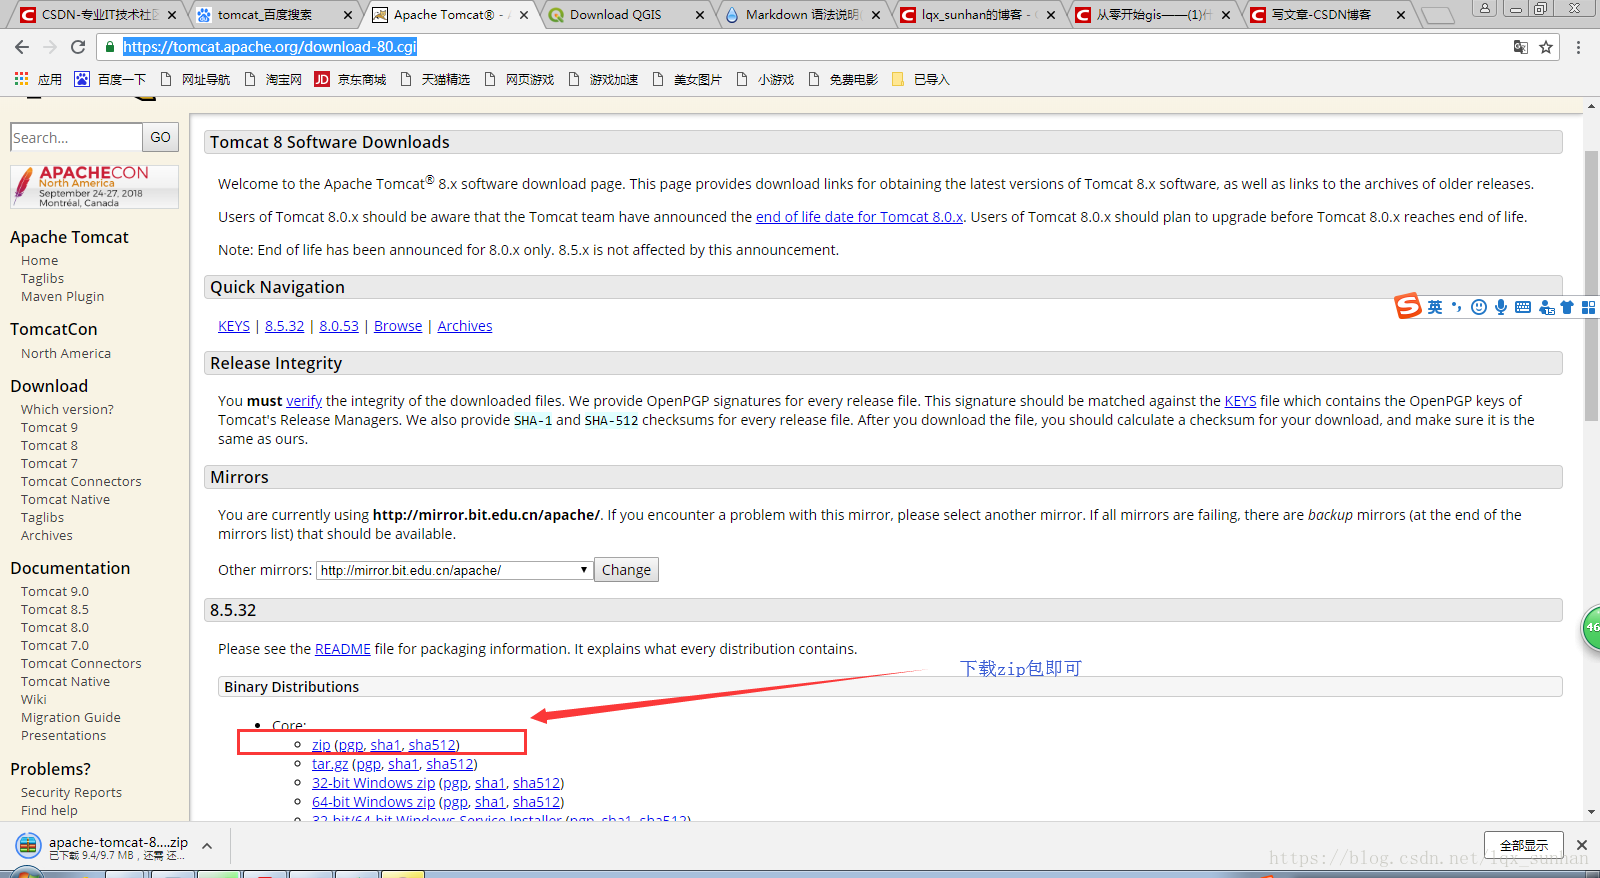Toggle Sogou punctuation mode
The image size is (1600, 878).
[x=1457, y=307]
